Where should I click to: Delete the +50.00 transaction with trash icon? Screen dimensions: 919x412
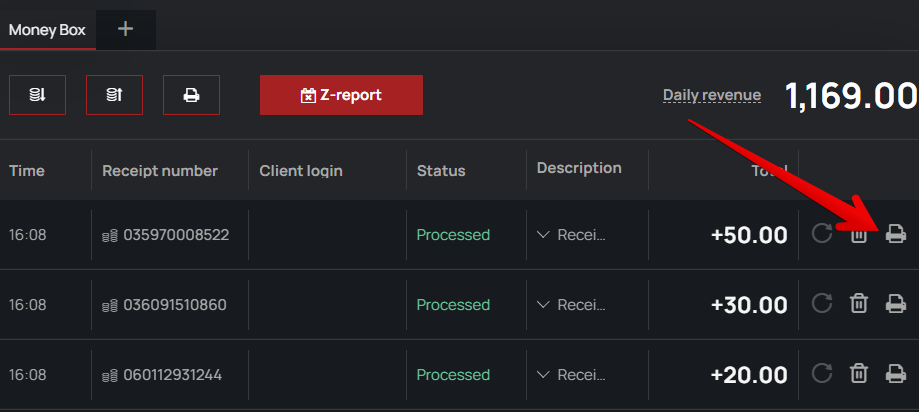click(858, 234)
